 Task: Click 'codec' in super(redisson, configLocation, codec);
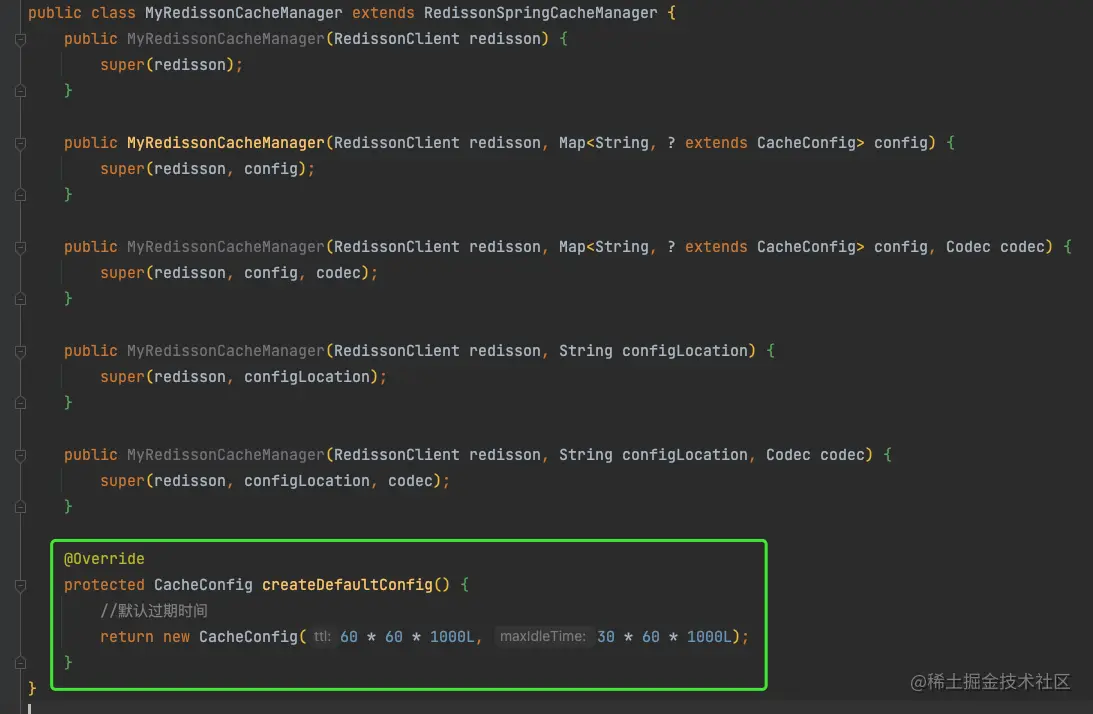(410, 480)
